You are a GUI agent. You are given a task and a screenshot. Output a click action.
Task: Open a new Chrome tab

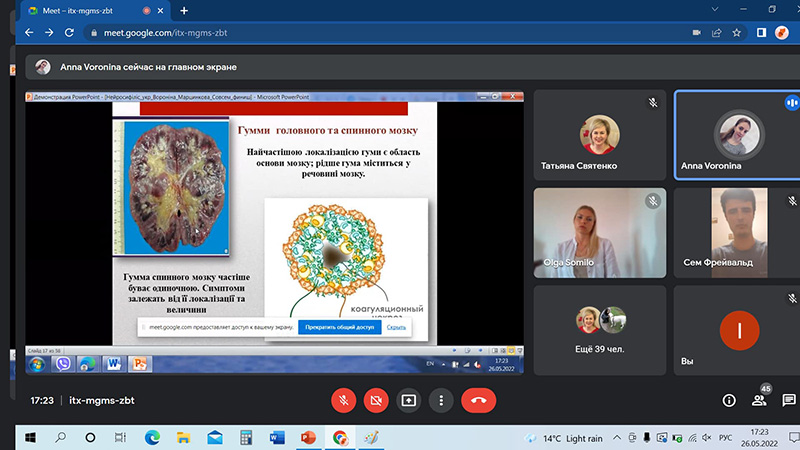tap(184, 10)
